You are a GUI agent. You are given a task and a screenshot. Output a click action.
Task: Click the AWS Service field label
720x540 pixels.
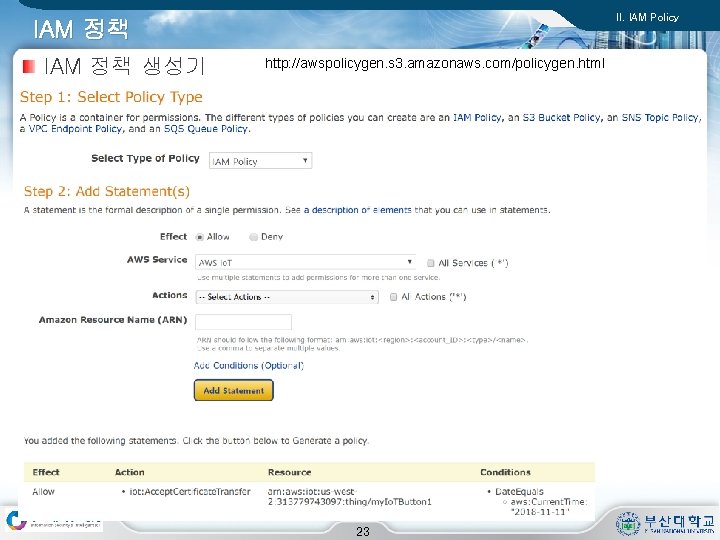point(157,259)
